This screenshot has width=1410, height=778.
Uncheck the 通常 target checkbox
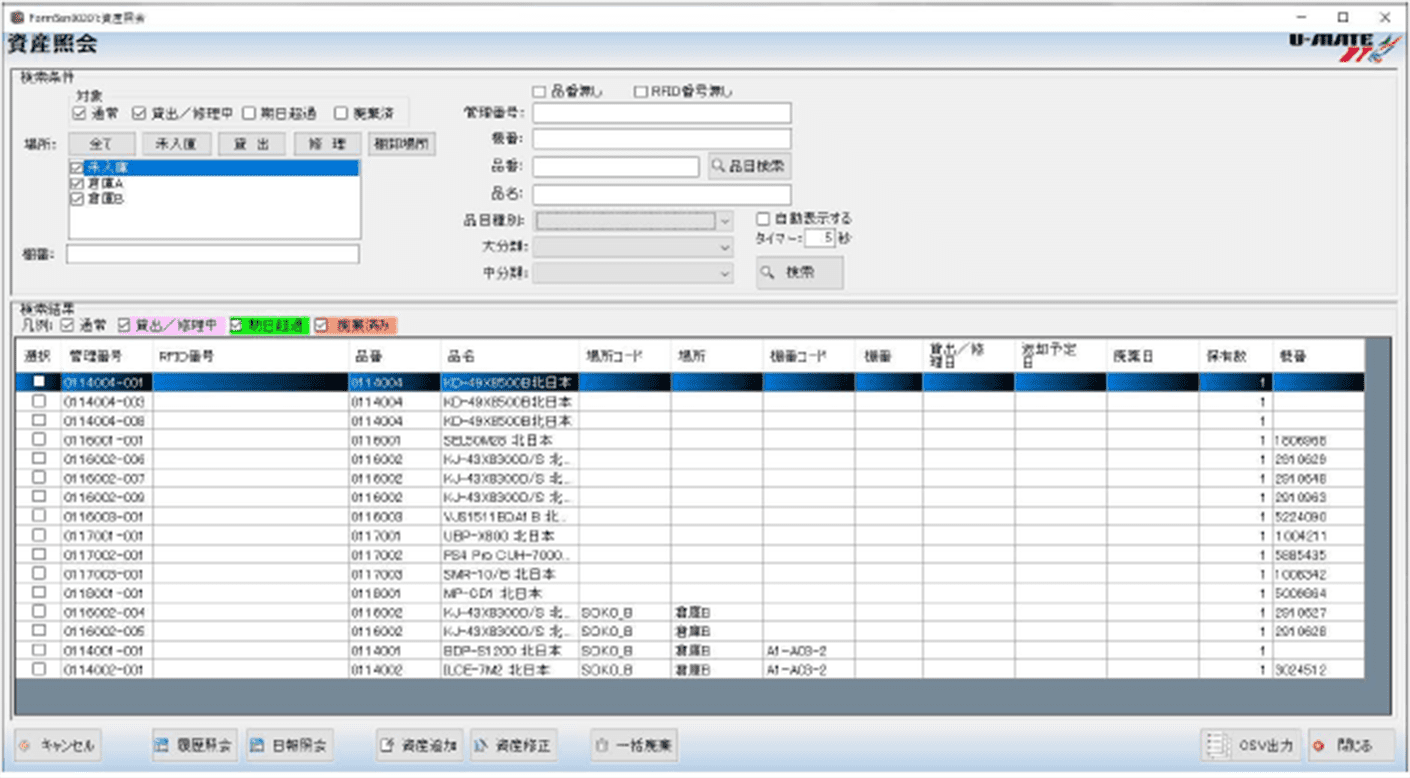(x=80, y=113)
